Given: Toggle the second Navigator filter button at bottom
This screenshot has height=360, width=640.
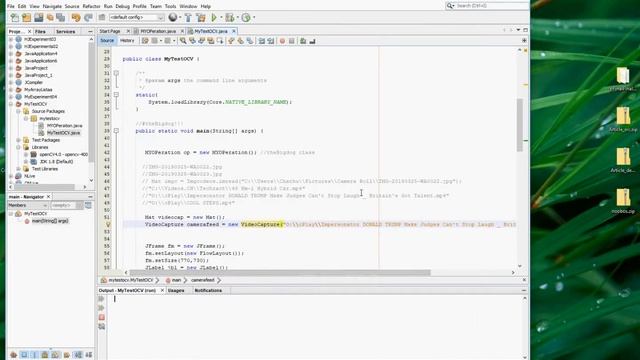Looking at the screenshot, I should (24, 355).
